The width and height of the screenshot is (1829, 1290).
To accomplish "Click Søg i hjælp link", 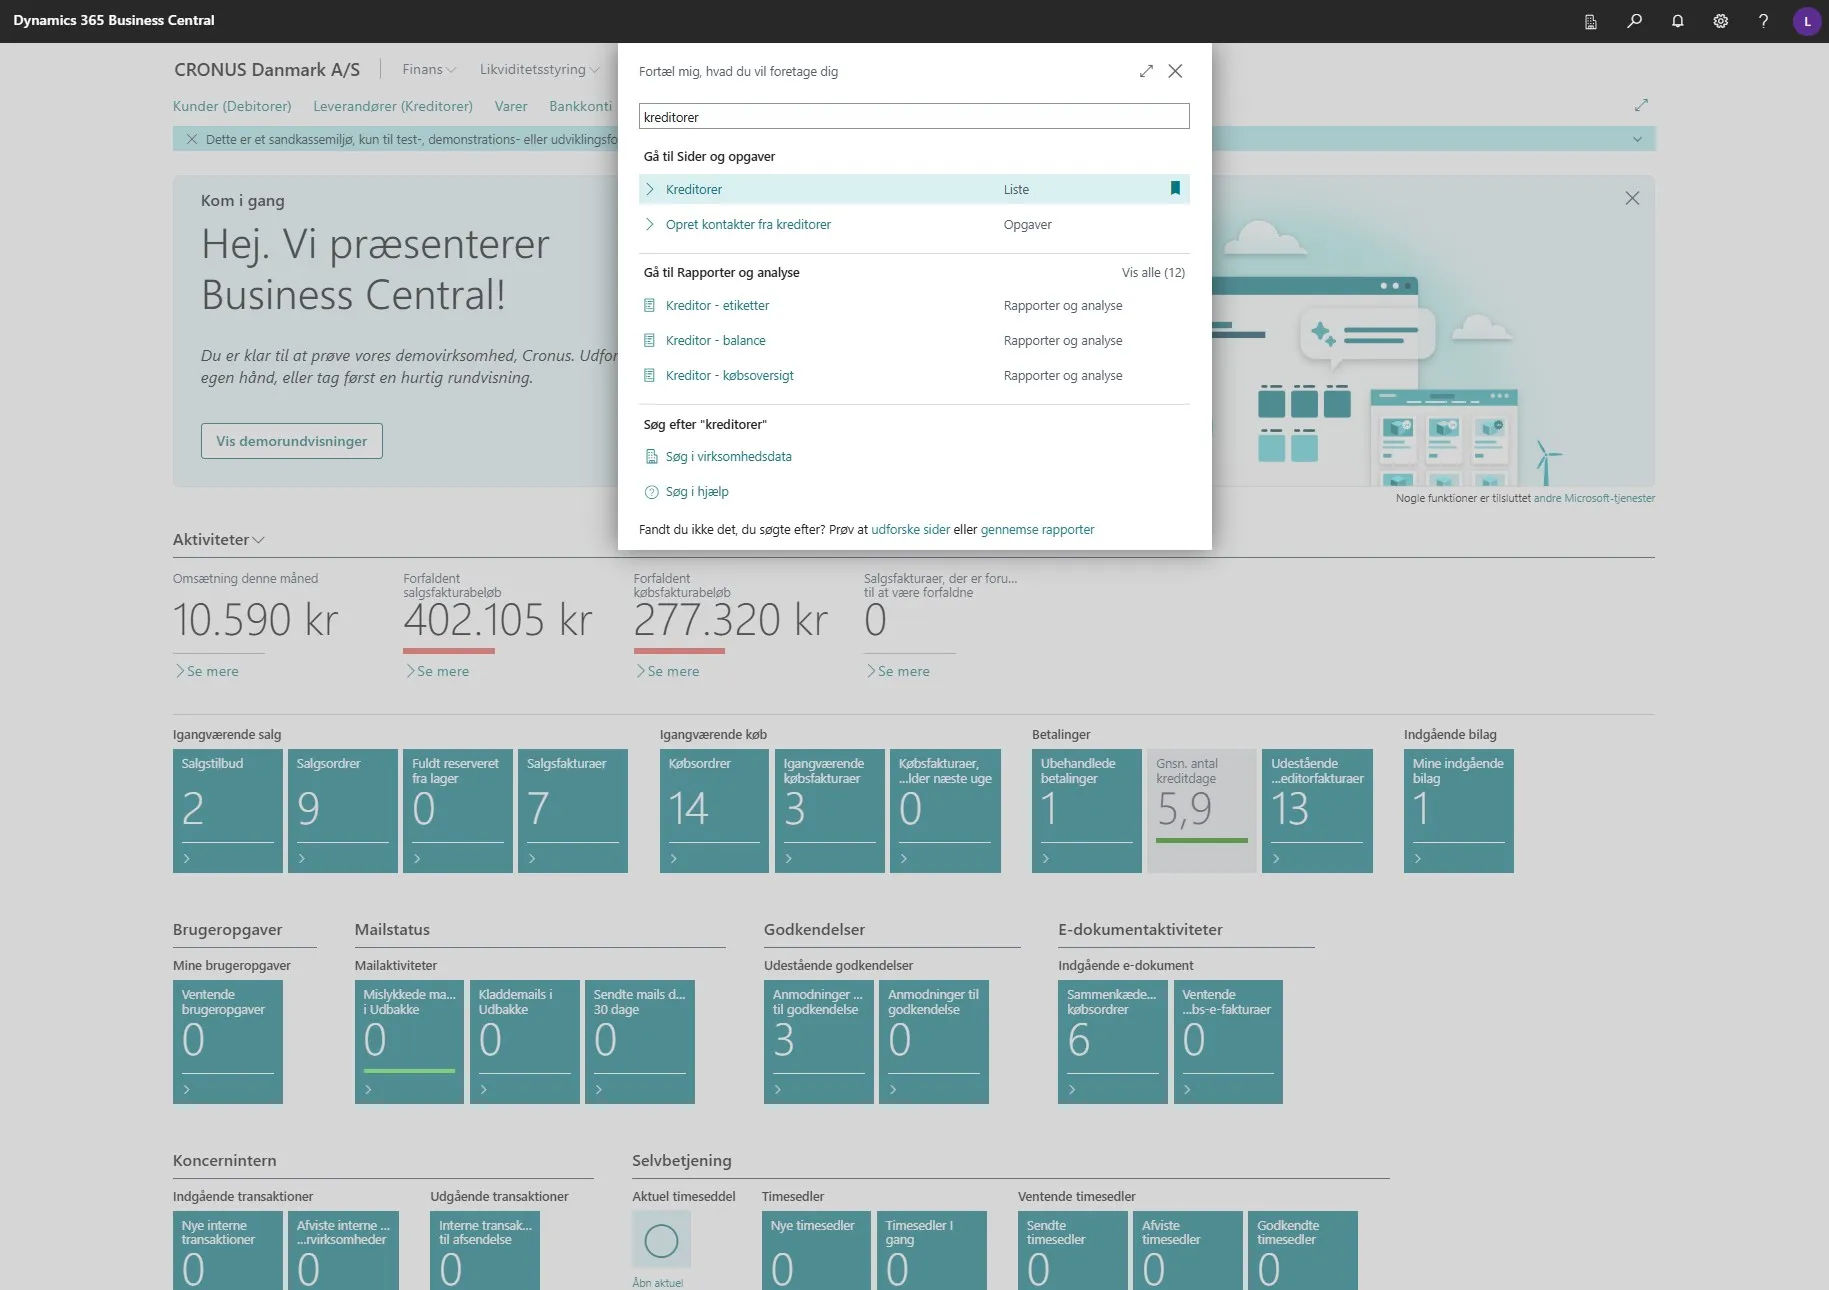I will (x=697, y=492).
